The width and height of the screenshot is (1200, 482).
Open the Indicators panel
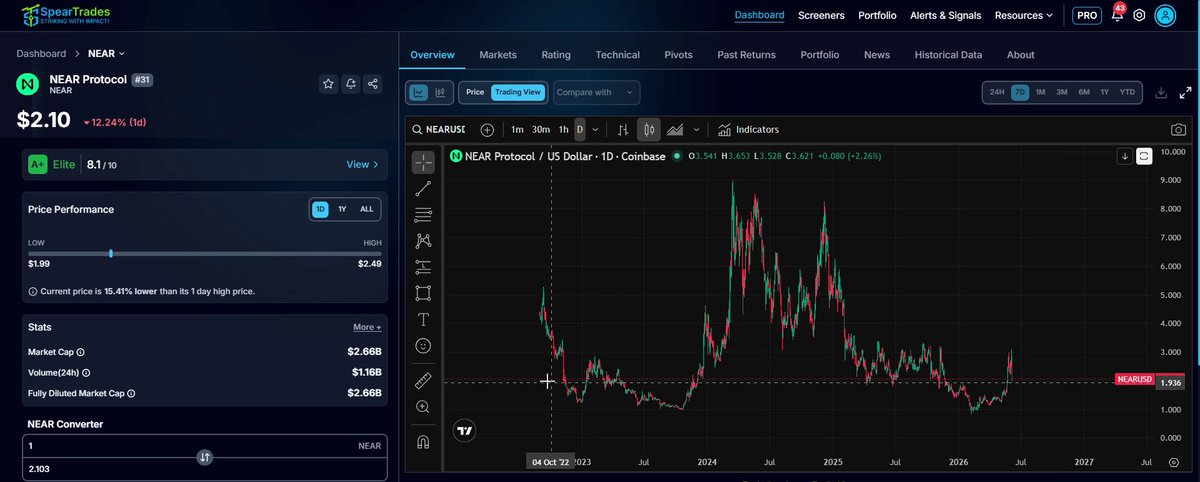[x=748, y=129]
